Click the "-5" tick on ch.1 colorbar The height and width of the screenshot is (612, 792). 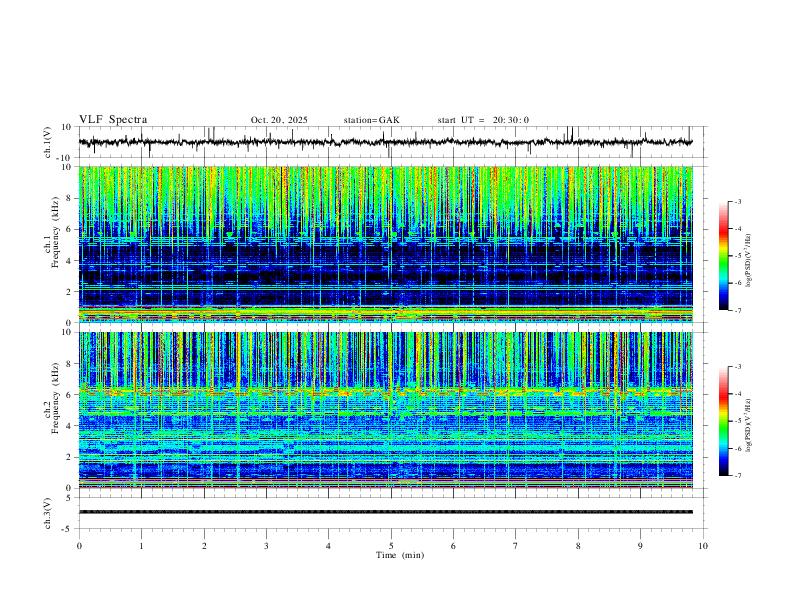[737, 256]
